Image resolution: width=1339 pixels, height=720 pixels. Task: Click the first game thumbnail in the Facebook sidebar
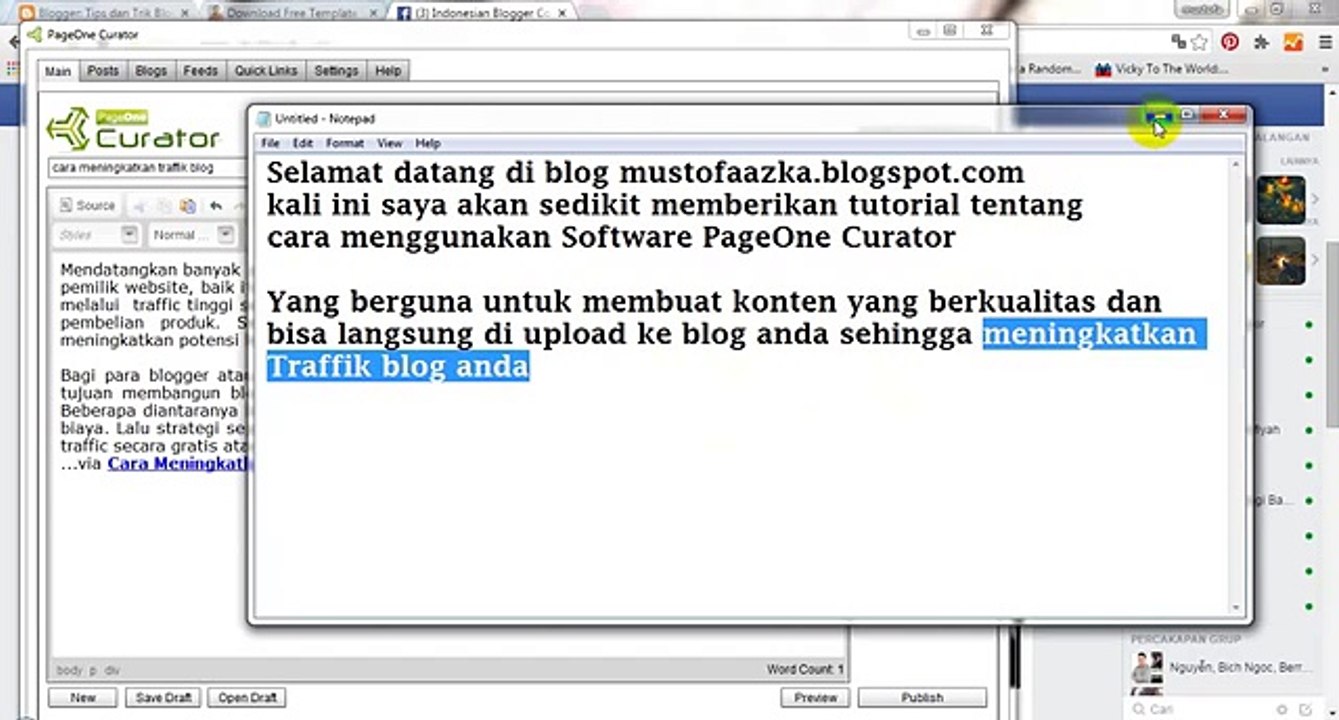pos(1281,200)
